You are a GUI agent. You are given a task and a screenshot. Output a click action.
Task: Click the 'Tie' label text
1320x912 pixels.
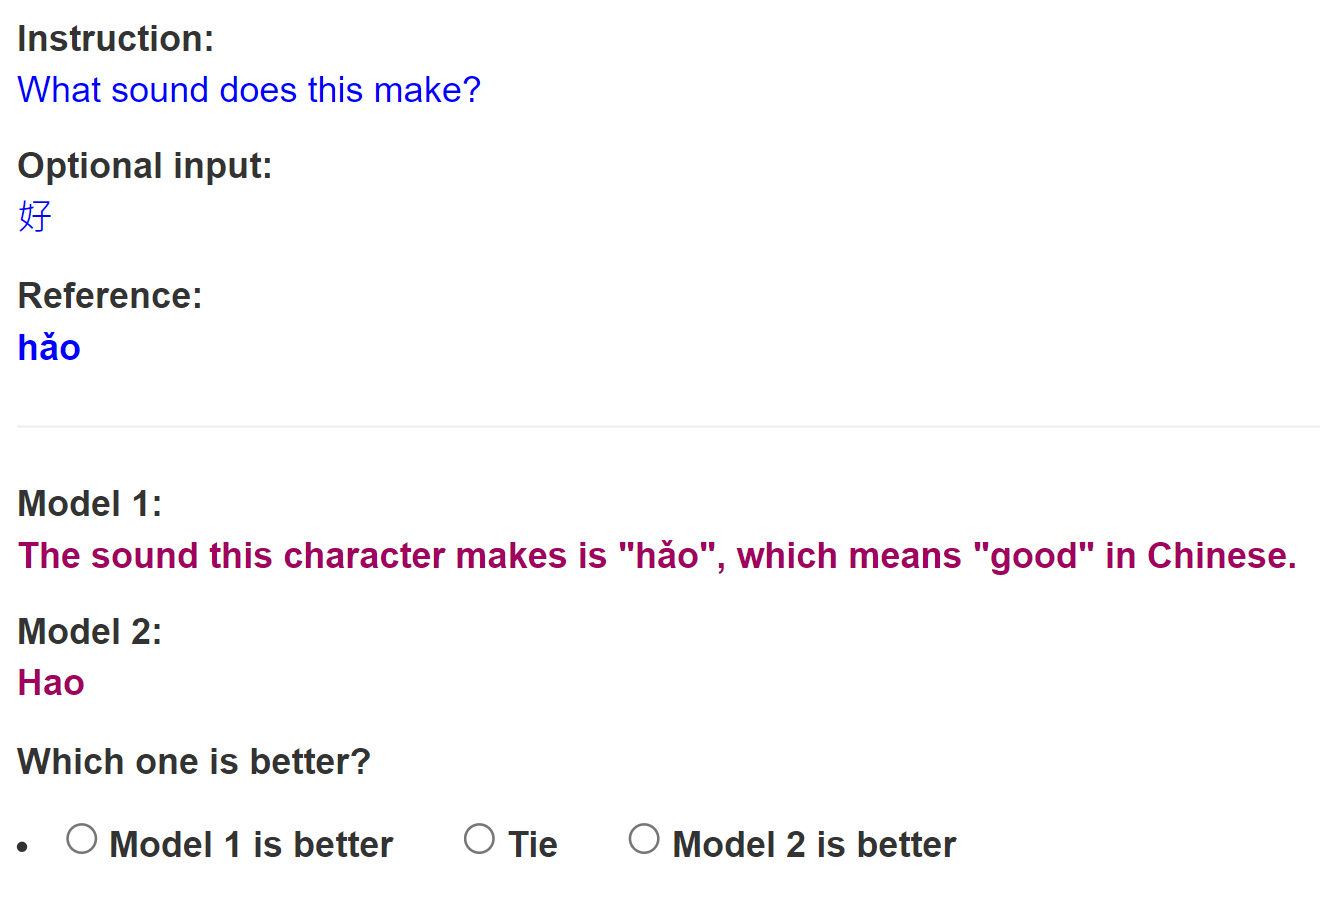click(x=532, y=845)
